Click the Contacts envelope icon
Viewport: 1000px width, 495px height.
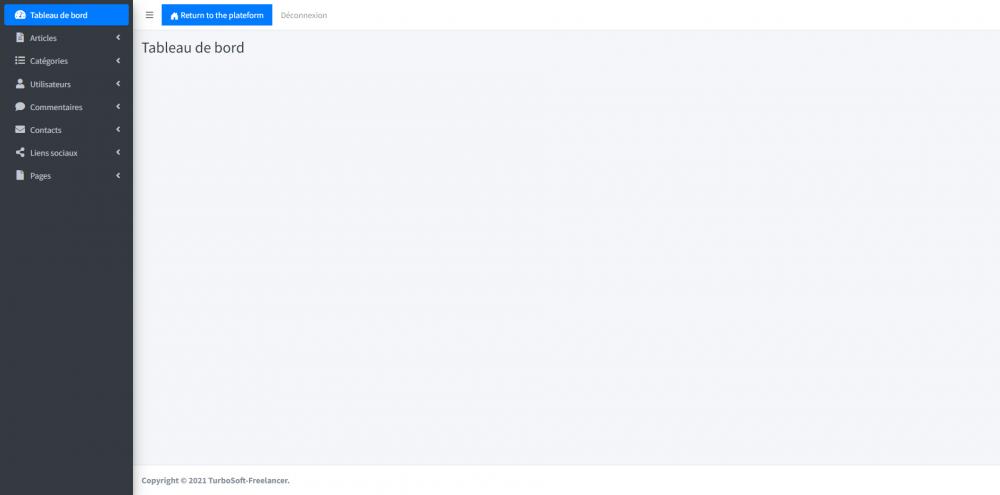pyautogui.click(x=20, y=129)
